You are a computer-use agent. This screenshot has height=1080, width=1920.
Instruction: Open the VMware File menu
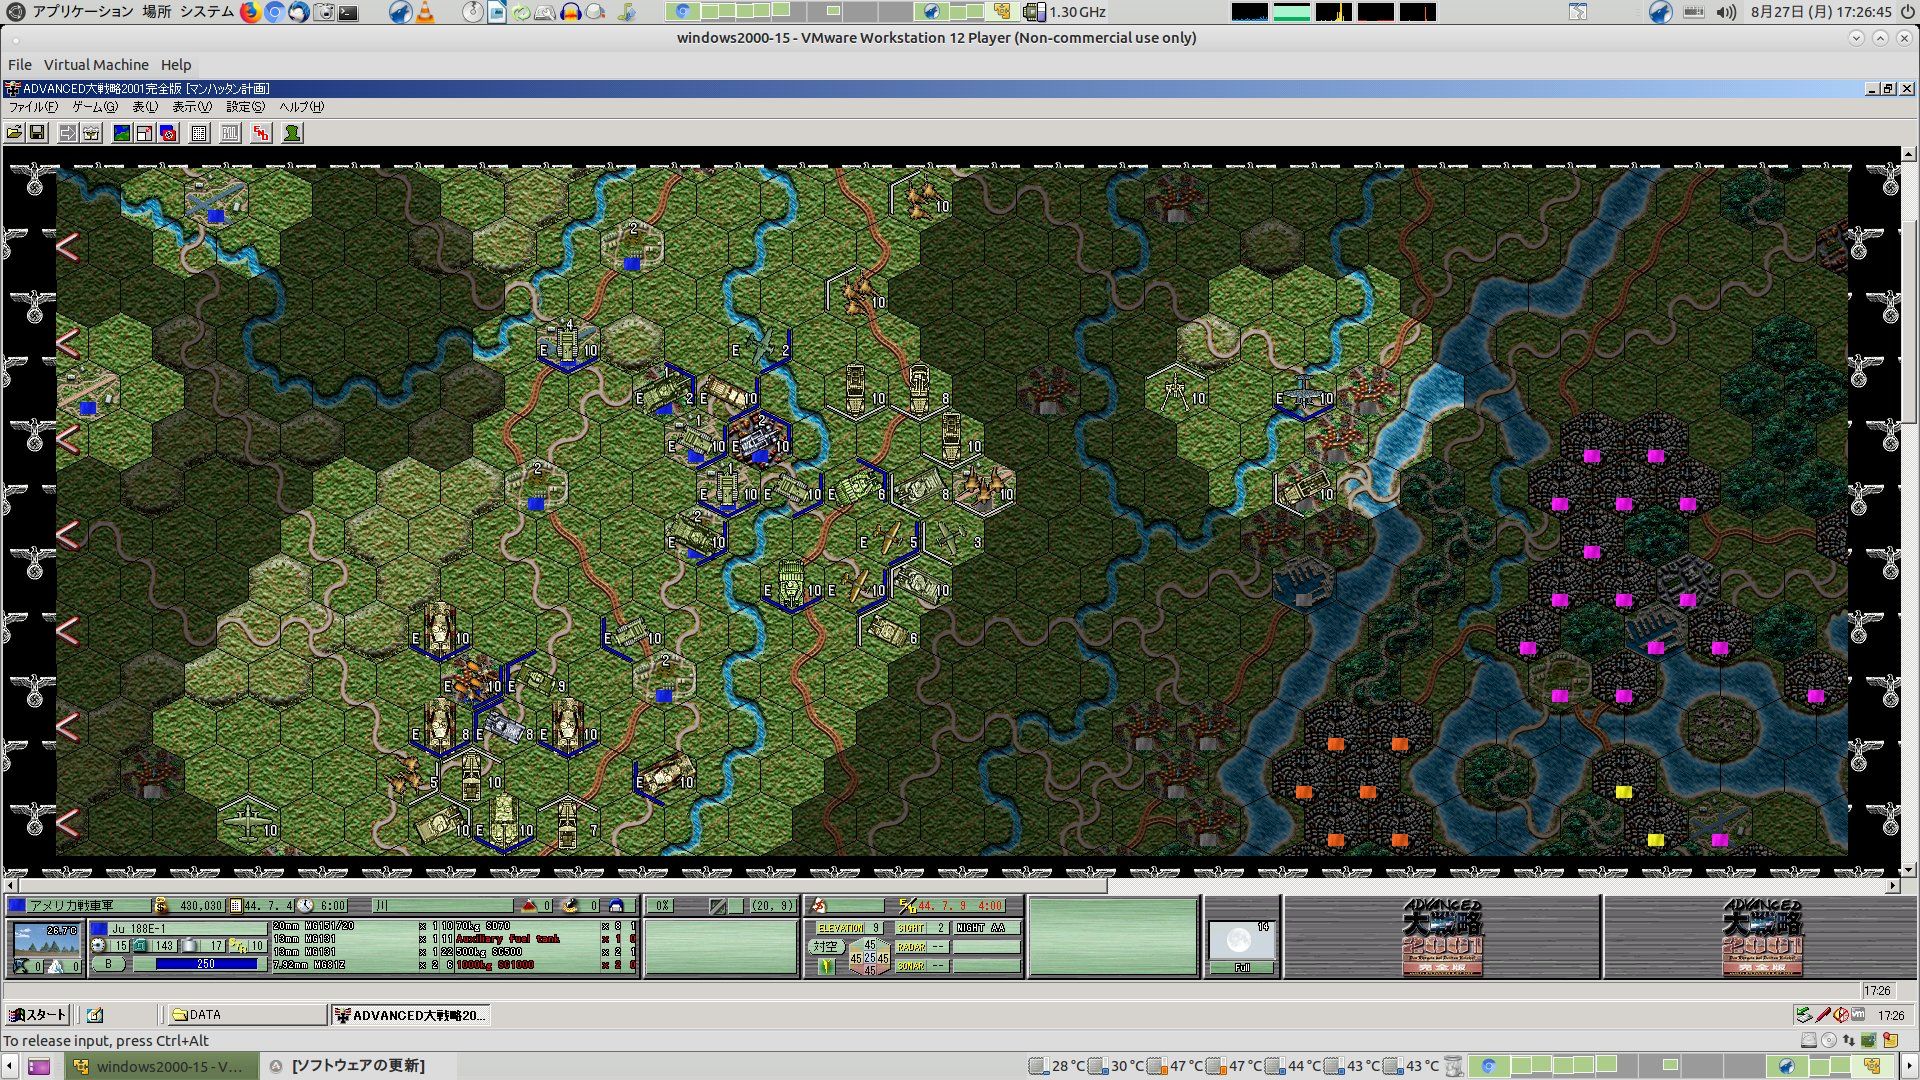[x=20, y=65]
